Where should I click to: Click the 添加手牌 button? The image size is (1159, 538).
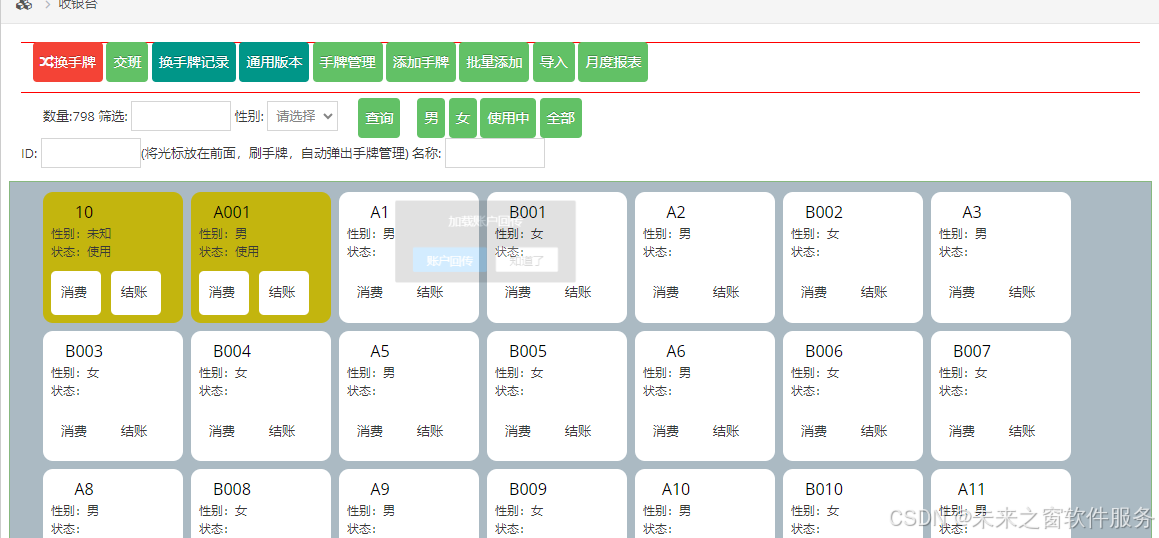pos(421,62)
